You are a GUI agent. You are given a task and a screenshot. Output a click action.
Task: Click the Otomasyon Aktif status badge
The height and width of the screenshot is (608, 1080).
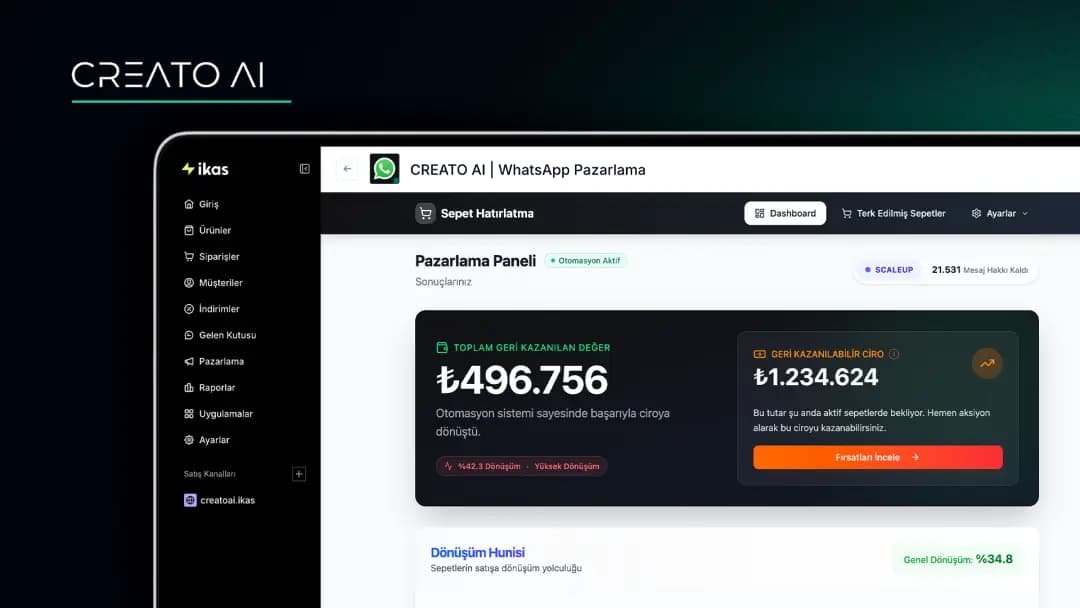click(585, 261)
